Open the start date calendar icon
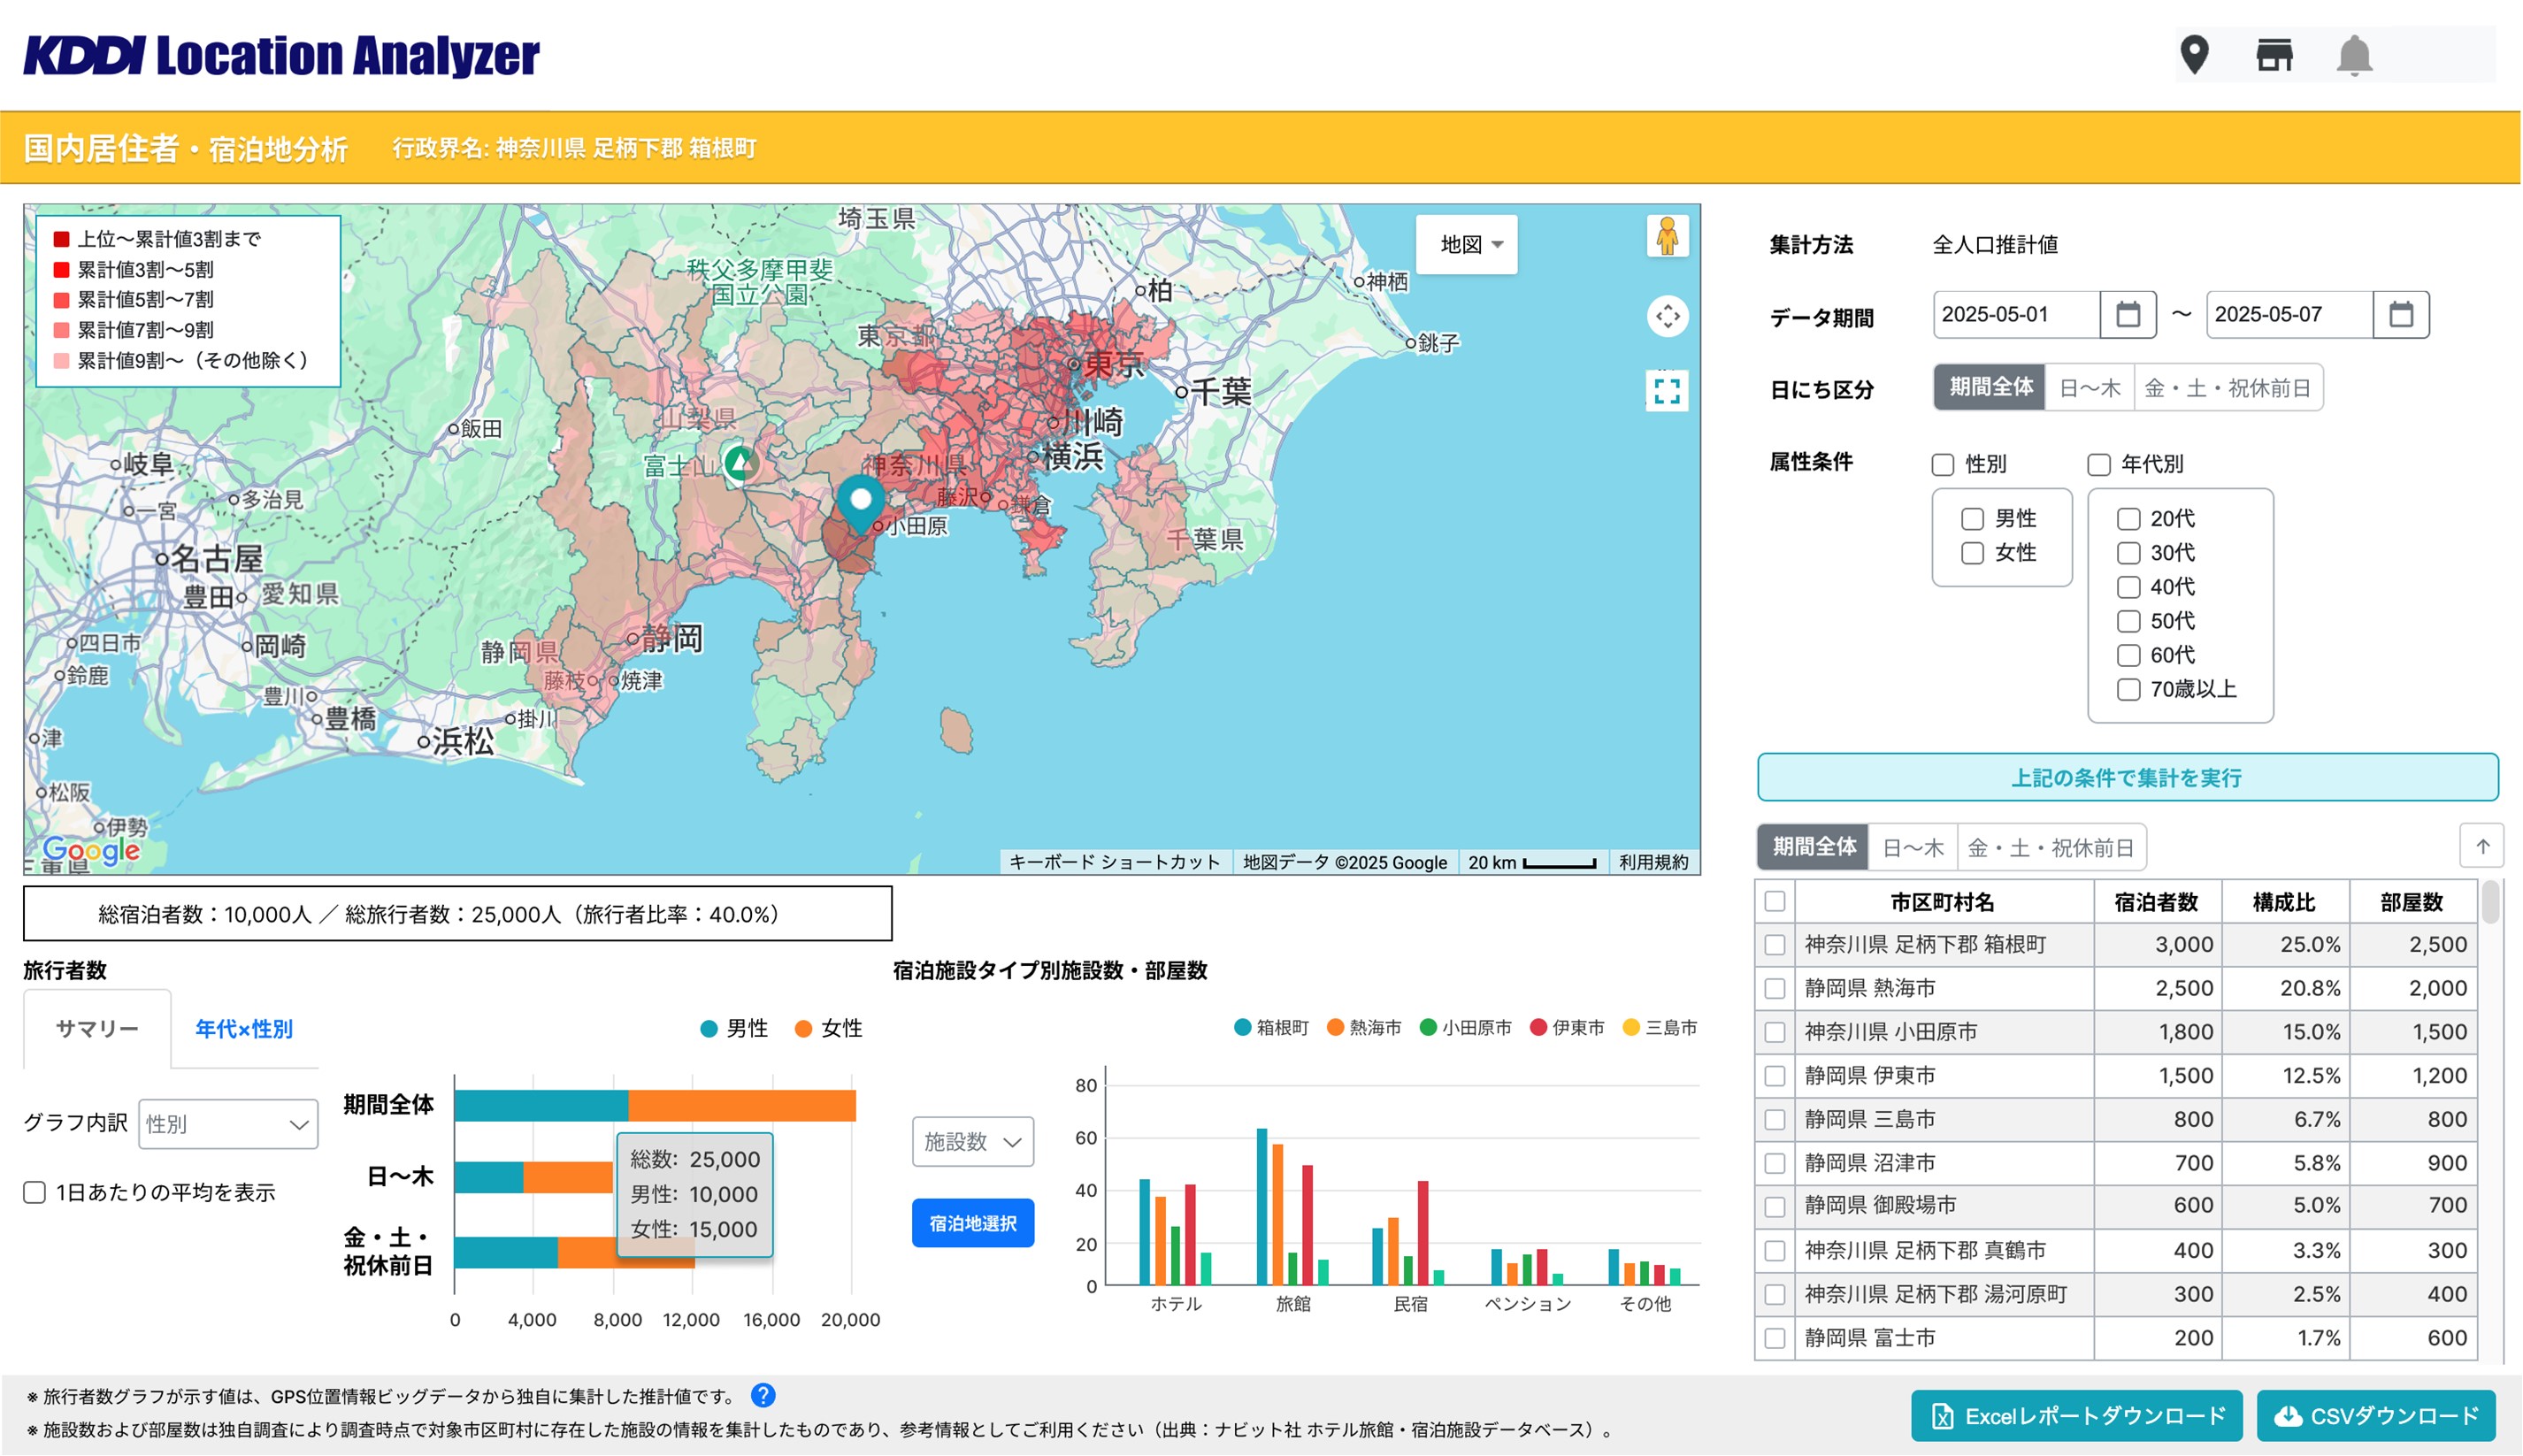Screen dimensions: 2523x1456 [x=2128, y=315]
